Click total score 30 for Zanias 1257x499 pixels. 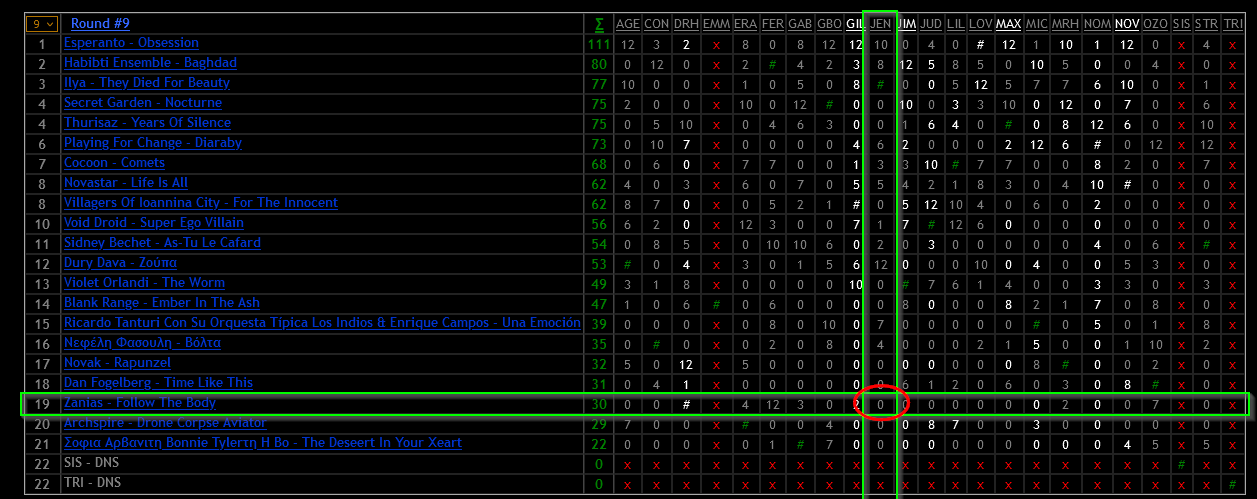click(x=599, y=404)
